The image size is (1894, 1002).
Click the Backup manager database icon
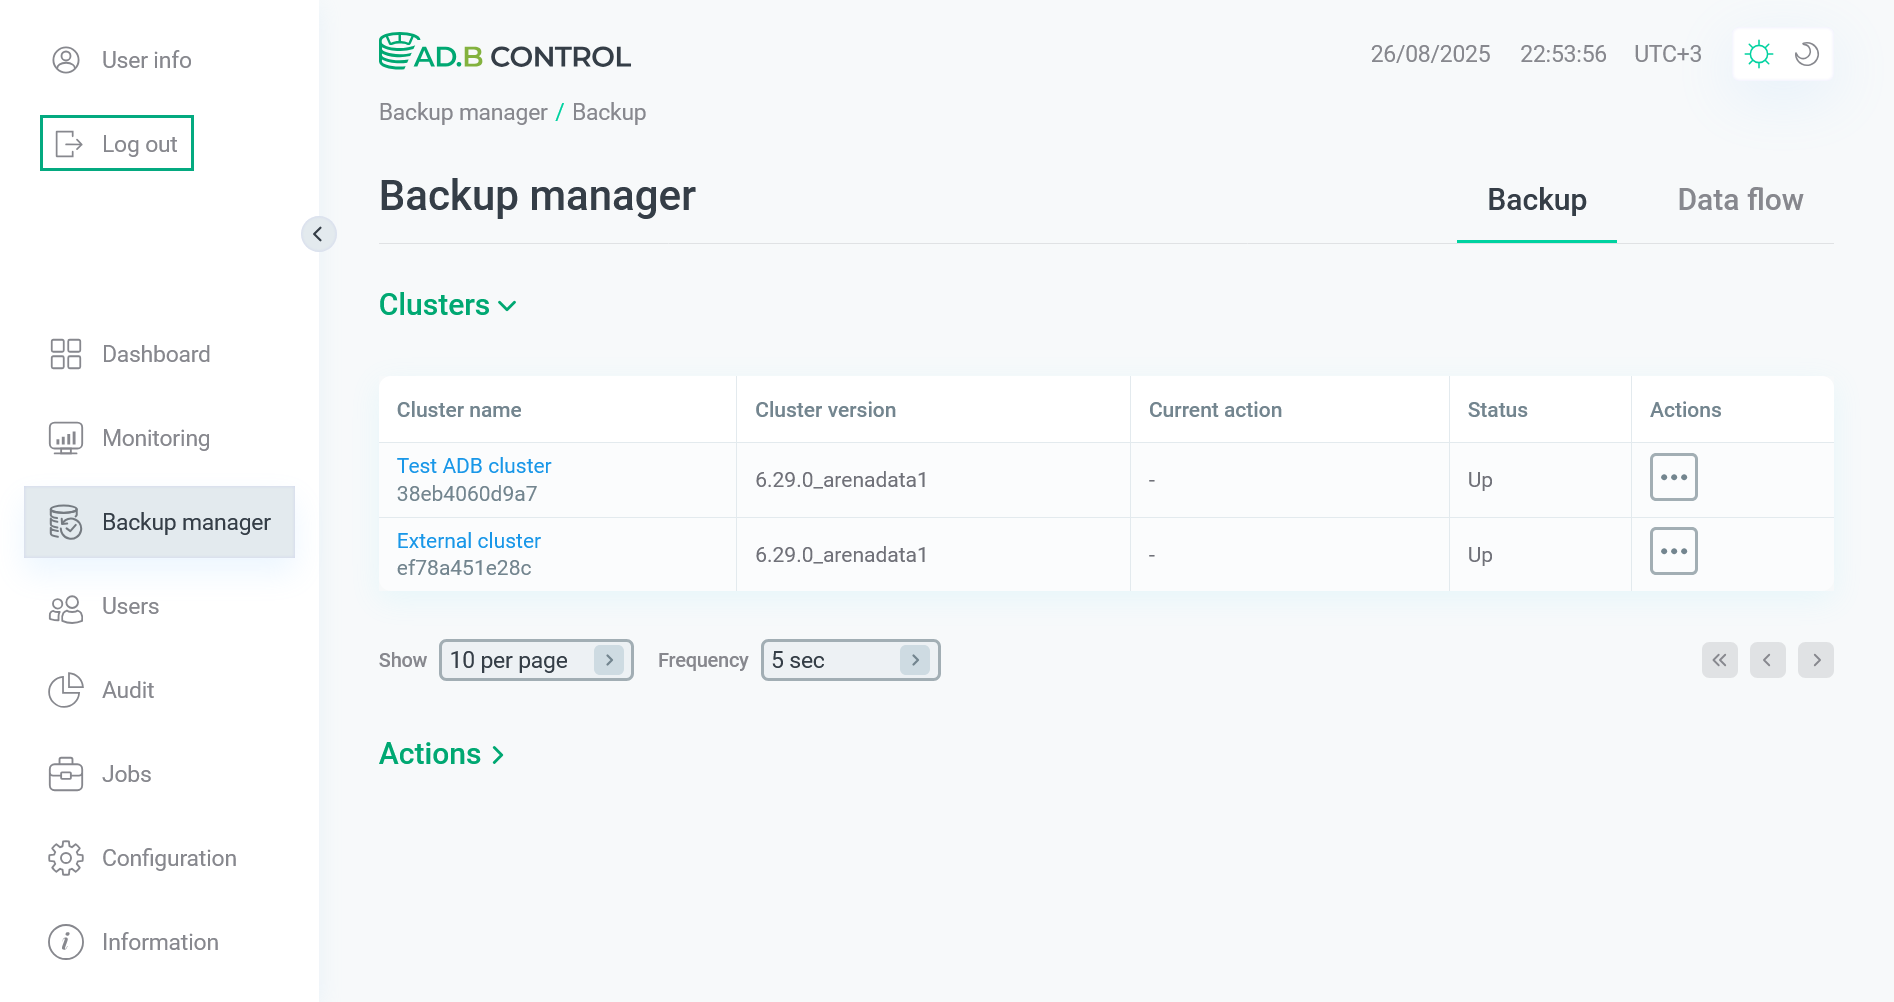tap(66, 521)
